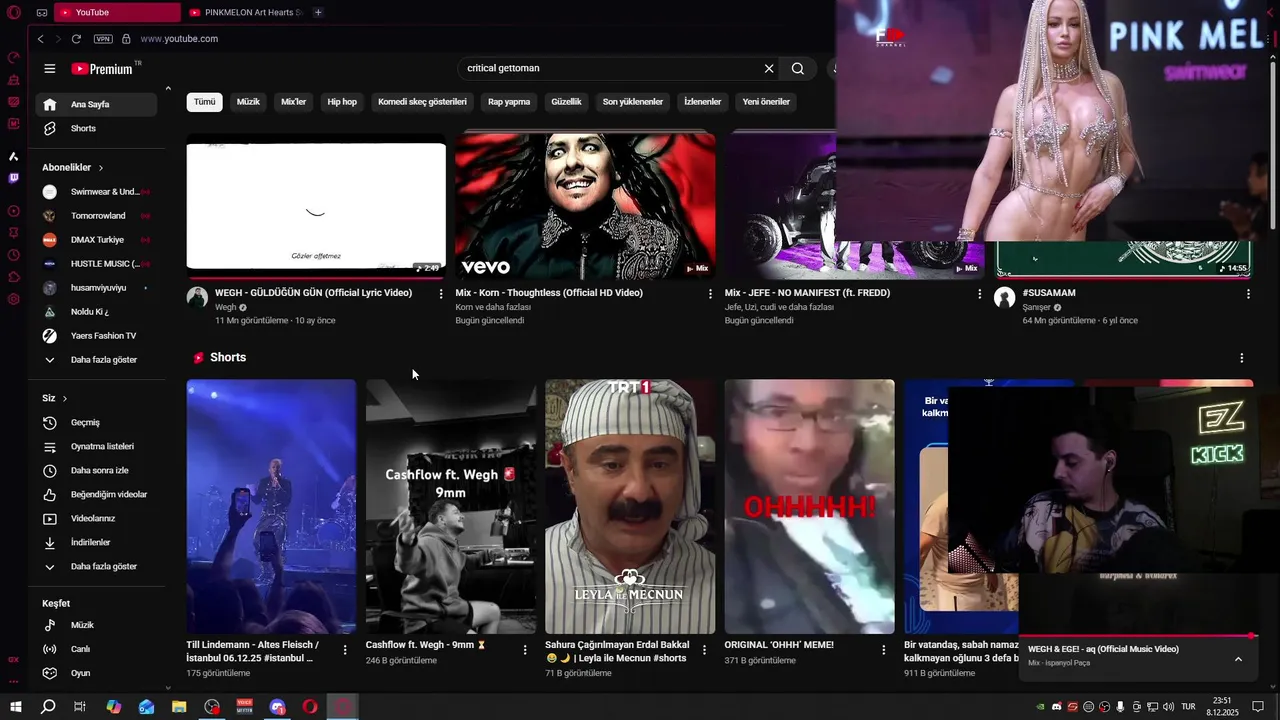Open the Shorts section options menu
The image size is (1280, 720).
tap(1242, 358)
